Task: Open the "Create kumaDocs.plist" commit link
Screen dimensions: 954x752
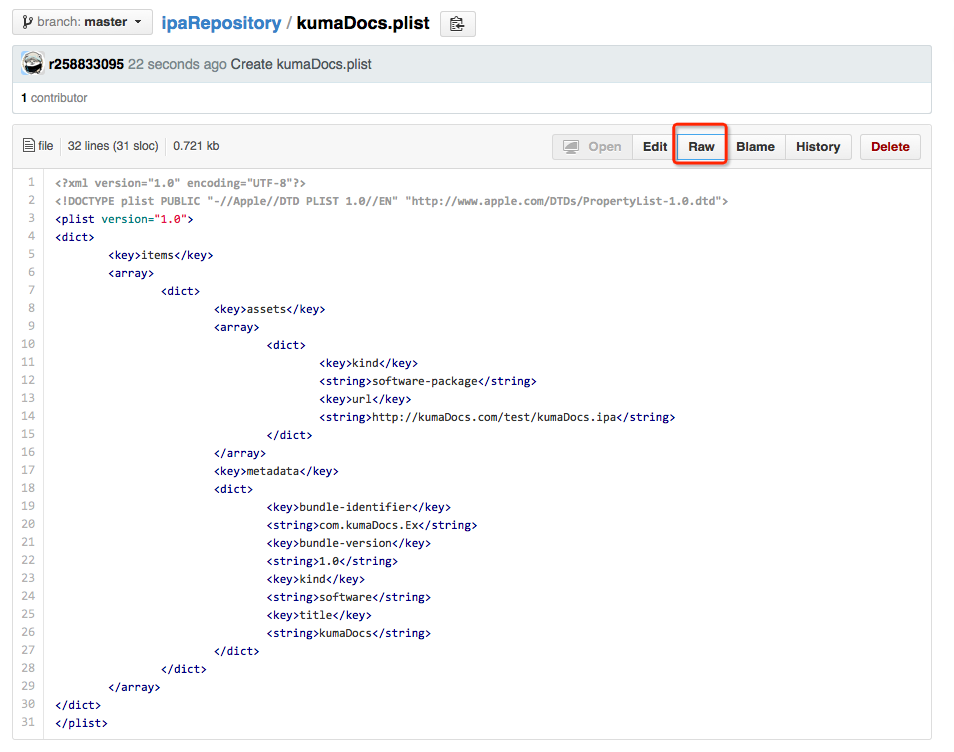Action: [301, 64]
